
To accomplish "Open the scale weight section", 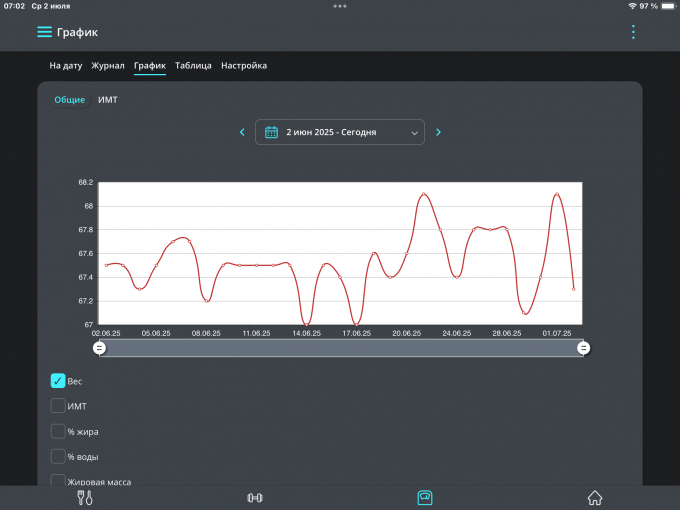I will pos(425,497).
